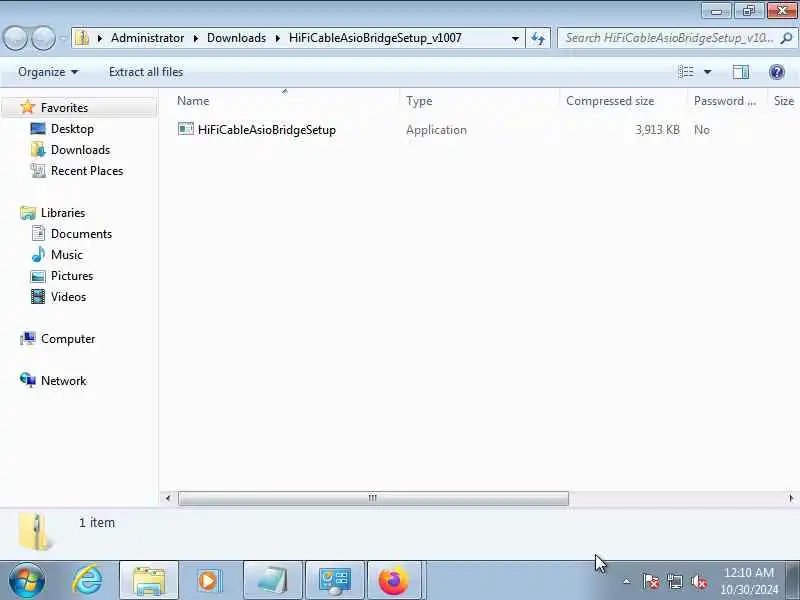Click the Application type cell
The width and height of the screenshot is (800, 600).
click(436, 130)
